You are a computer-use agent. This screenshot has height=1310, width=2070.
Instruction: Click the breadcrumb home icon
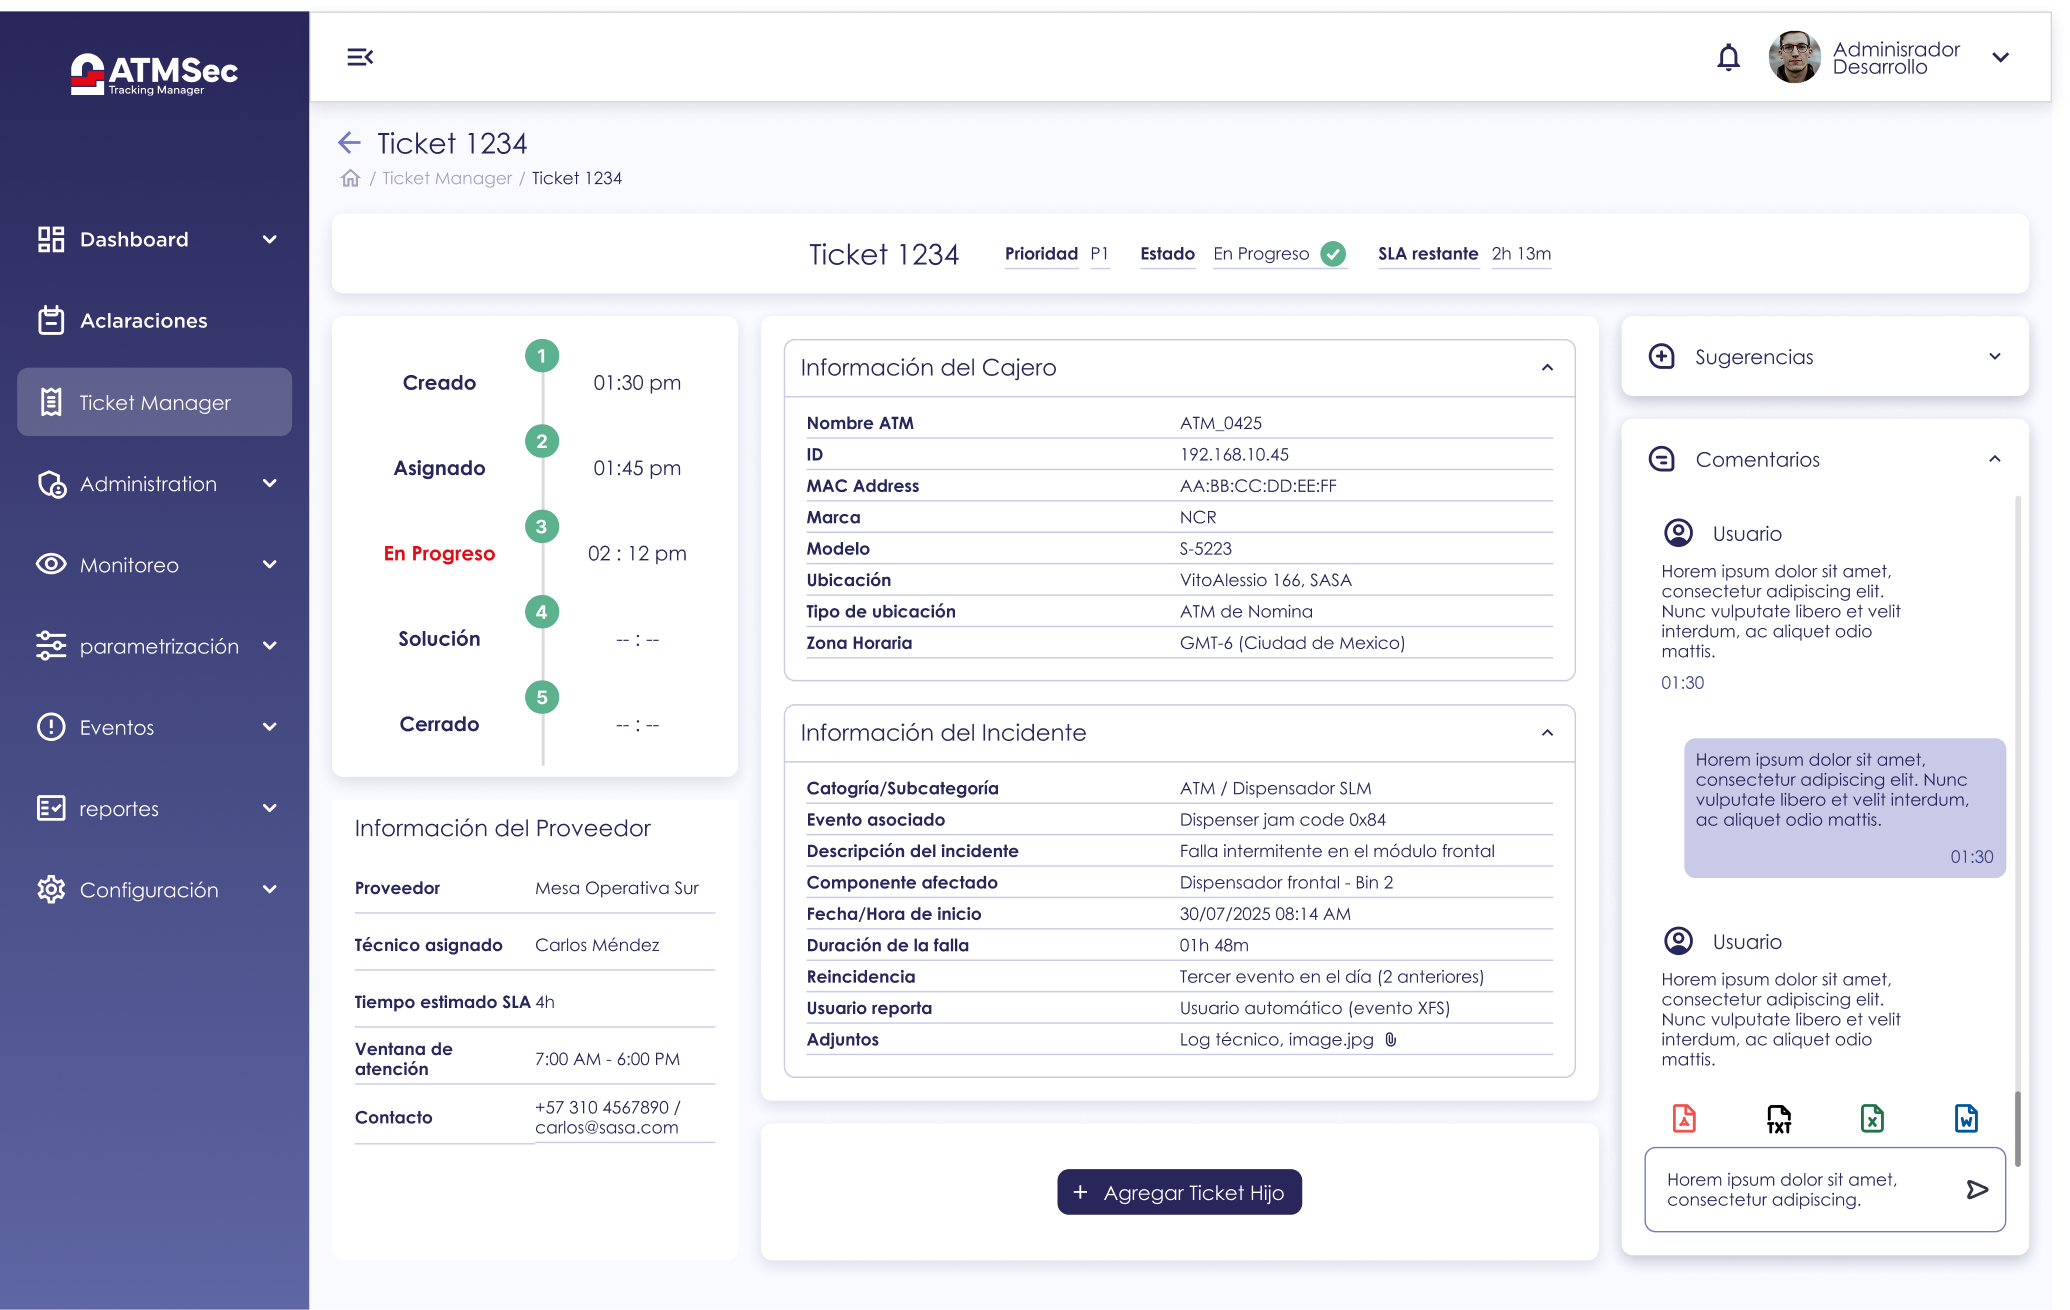click(x=350, y=178)
